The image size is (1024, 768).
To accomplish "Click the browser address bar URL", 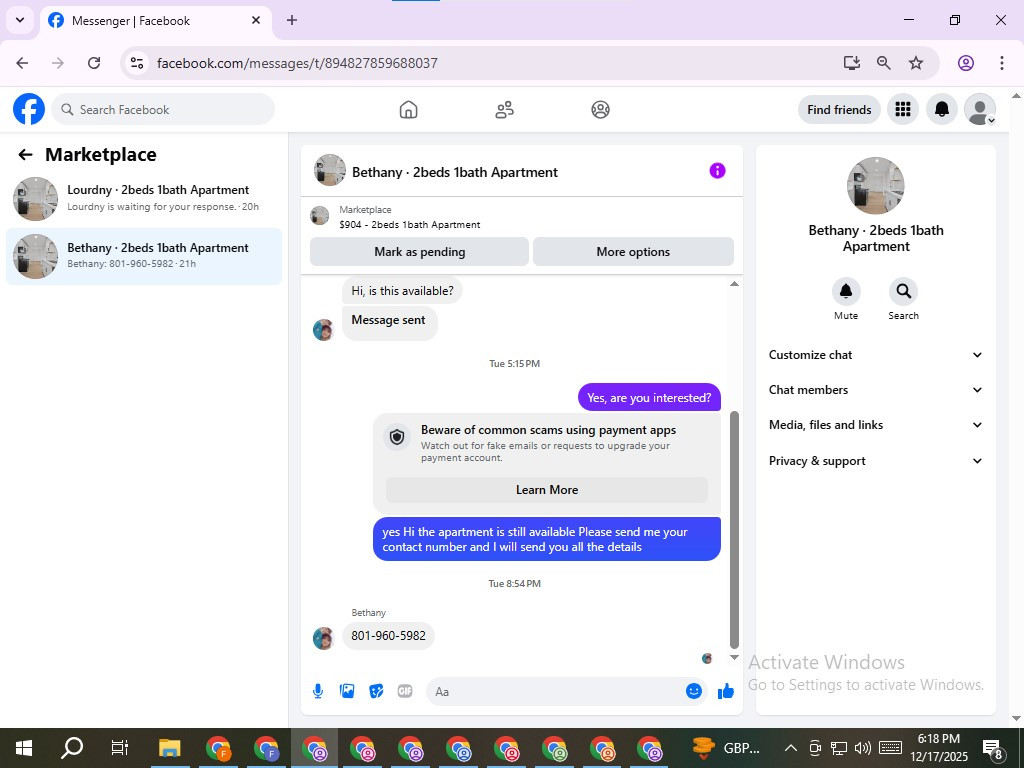I will click(297, 63).
